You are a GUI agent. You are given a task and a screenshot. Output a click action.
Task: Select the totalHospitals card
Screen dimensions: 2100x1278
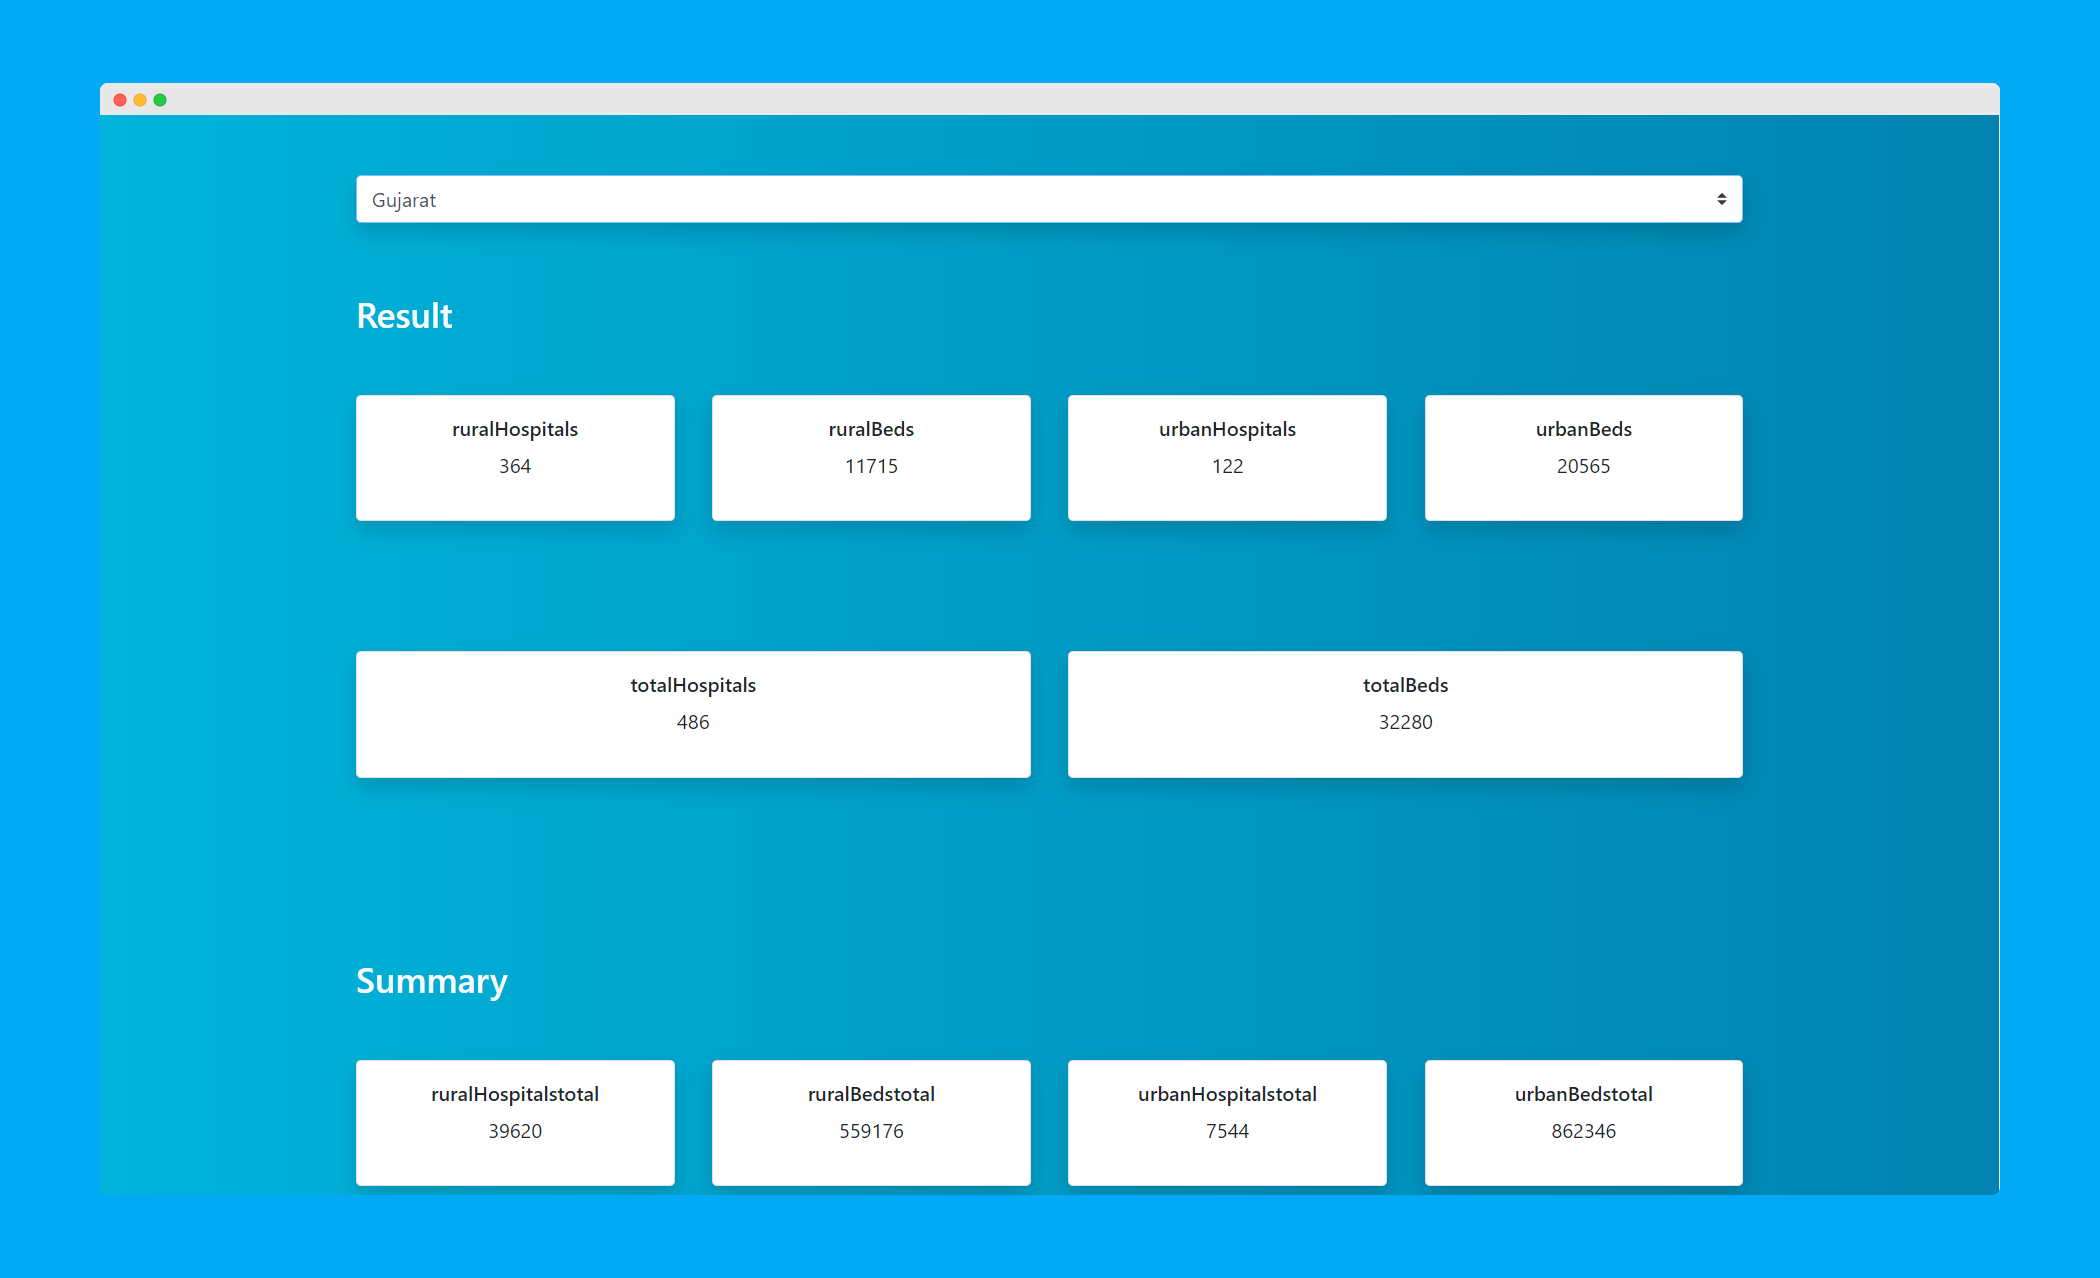point(693,713)
